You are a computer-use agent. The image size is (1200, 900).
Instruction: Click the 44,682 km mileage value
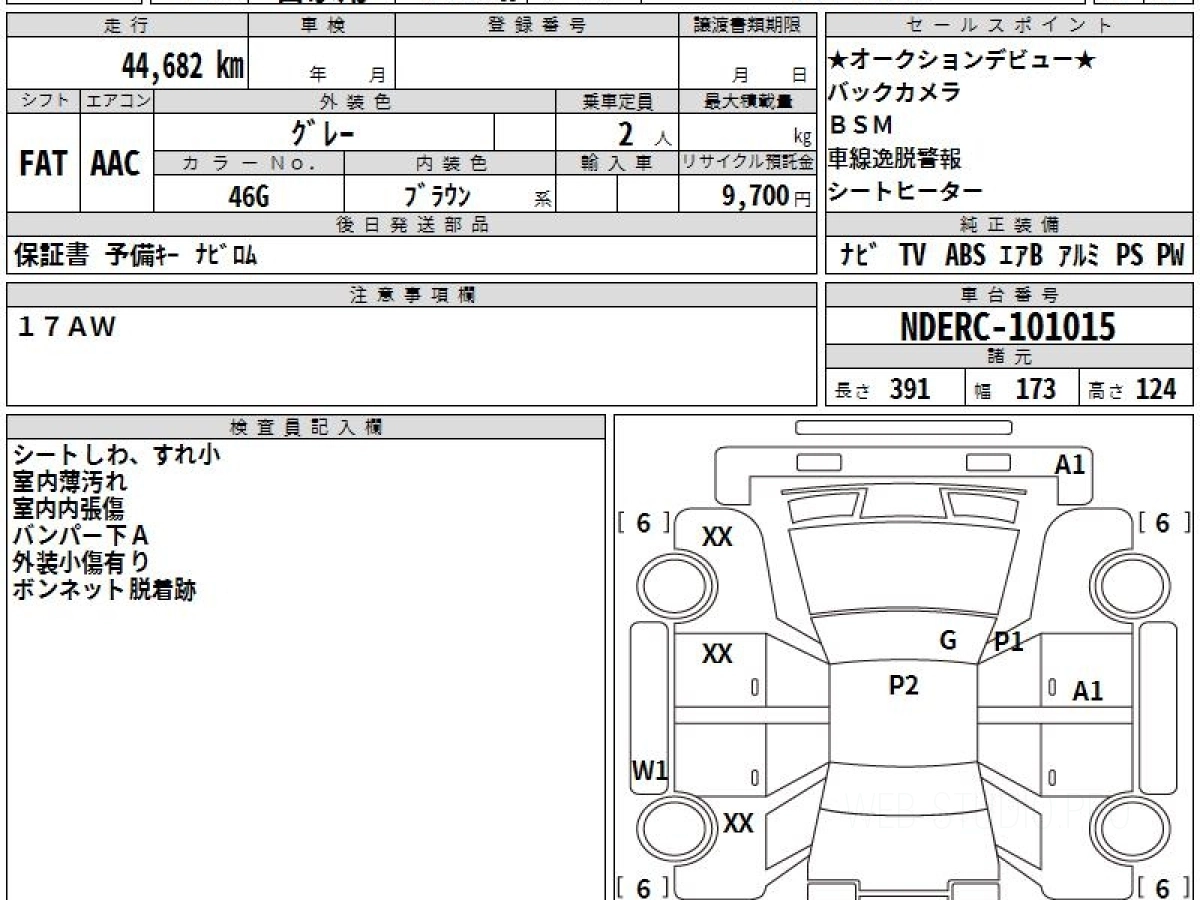click(x=182, y=66)
